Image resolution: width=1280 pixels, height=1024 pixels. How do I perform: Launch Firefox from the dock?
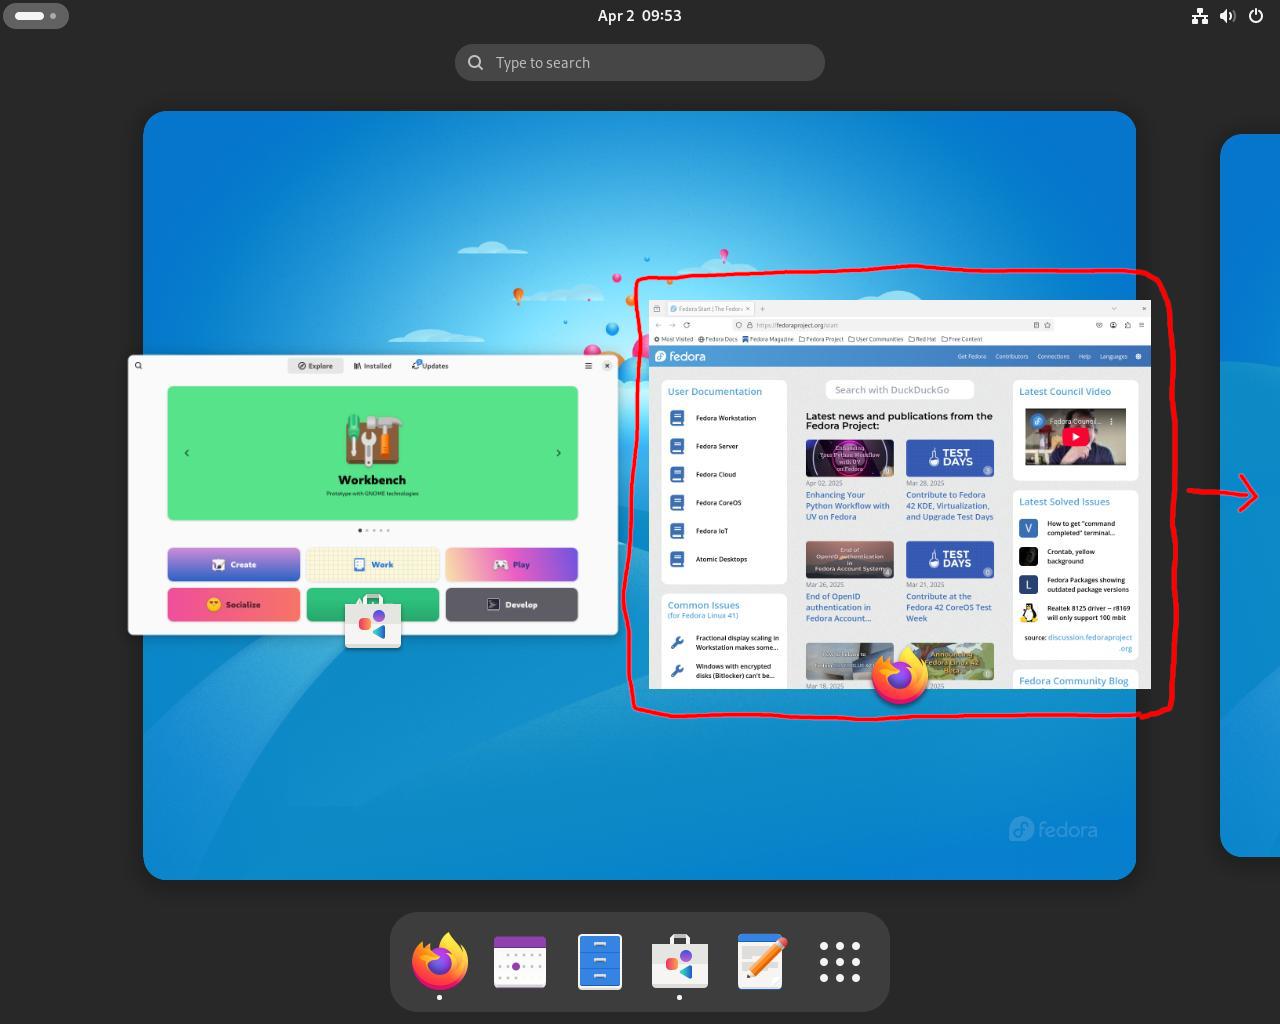click(440, 962)
